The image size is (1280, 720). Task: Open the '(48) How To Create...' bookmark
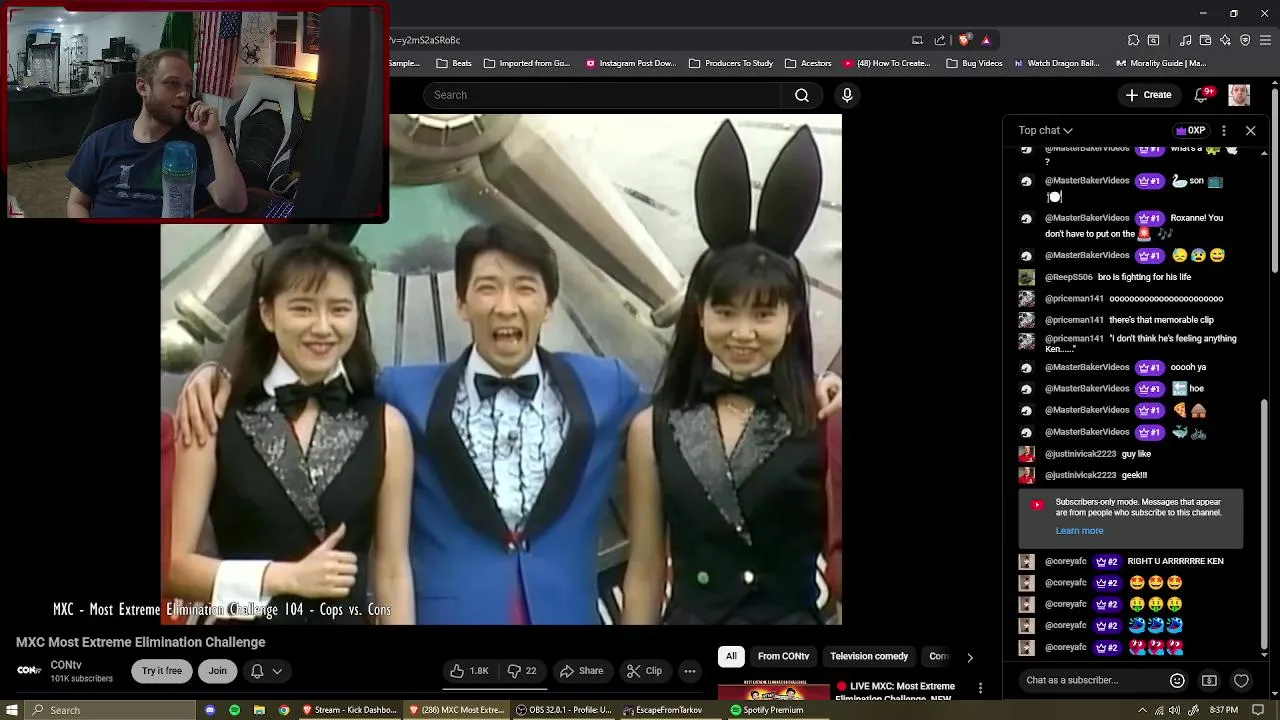(886, 63)
